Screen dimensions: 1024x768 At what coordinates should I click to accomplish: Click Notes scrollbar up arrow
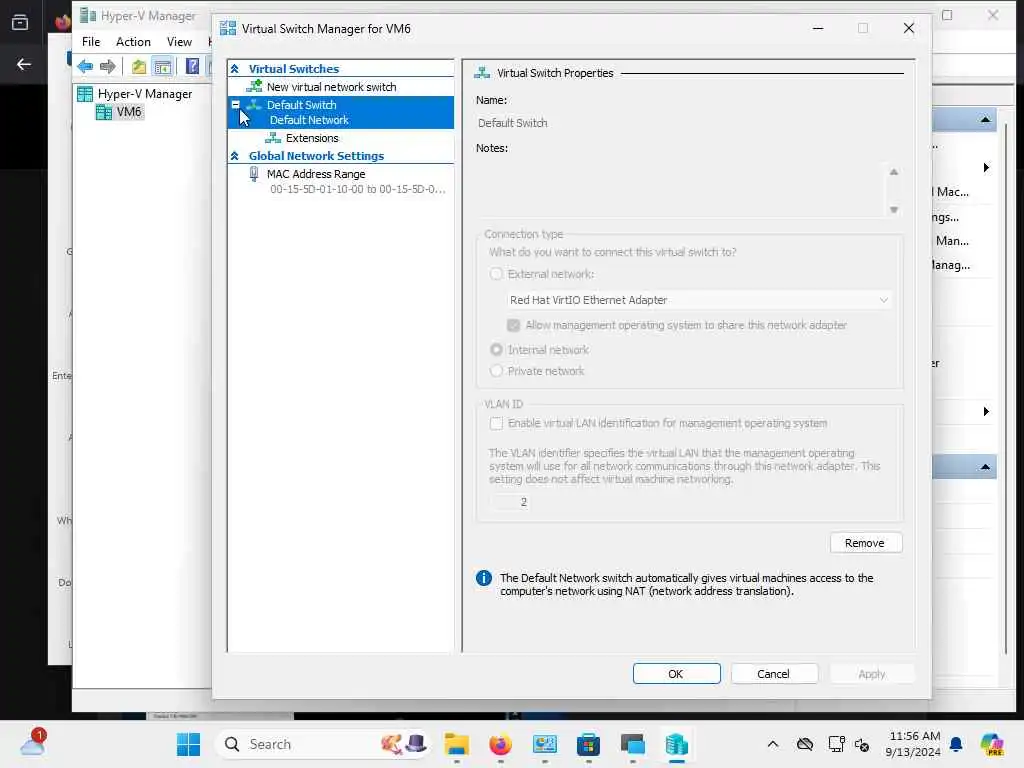pos(894,172)
